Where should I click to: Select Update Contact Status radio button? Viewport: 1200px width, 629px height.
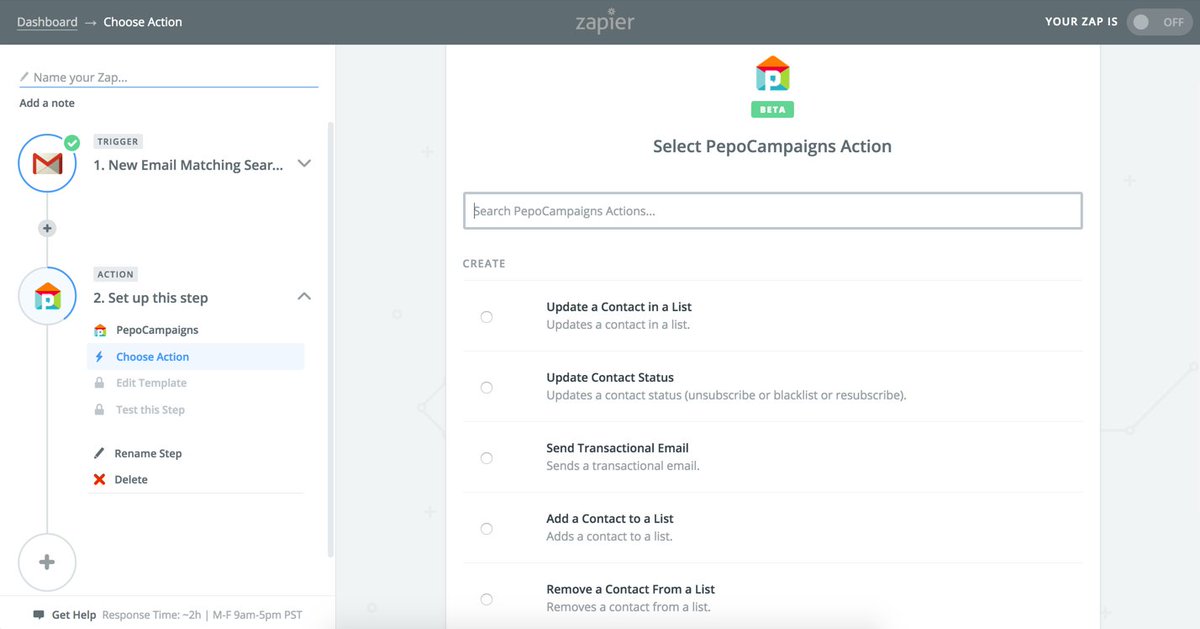point(486,387)
